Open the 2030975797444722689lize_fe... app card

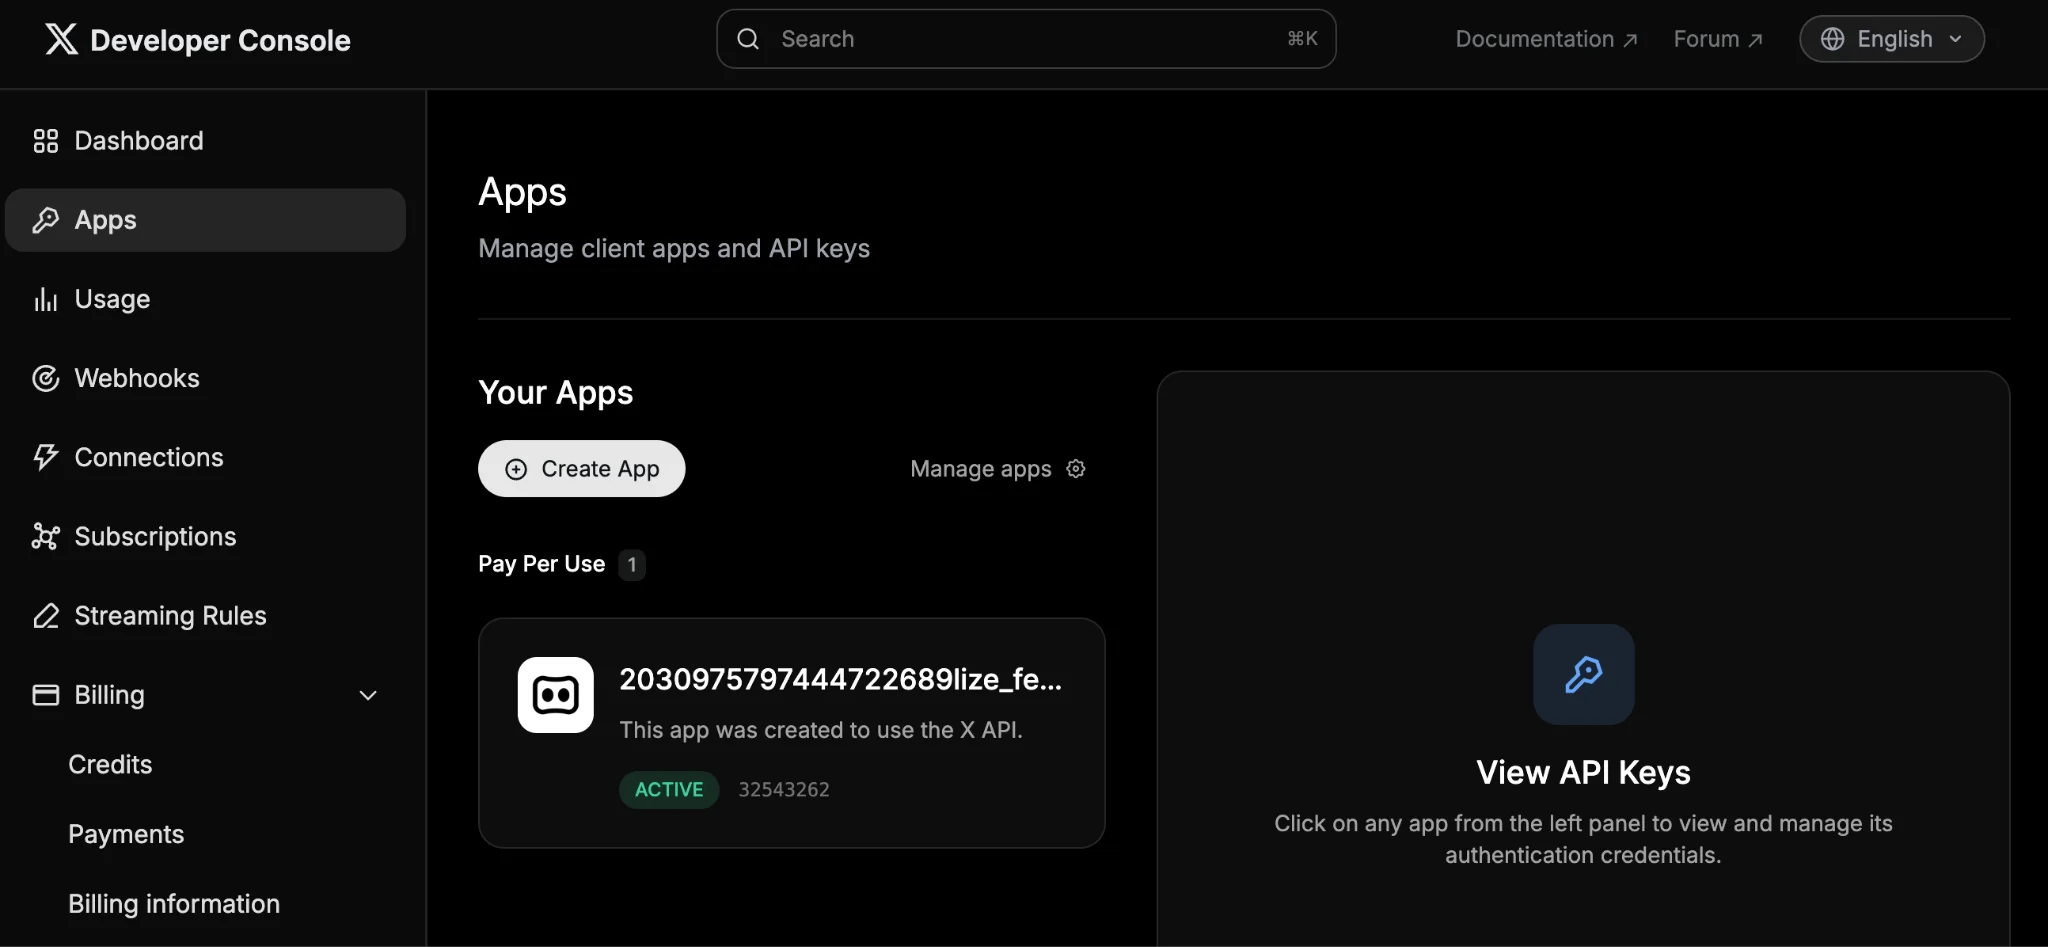791,733
